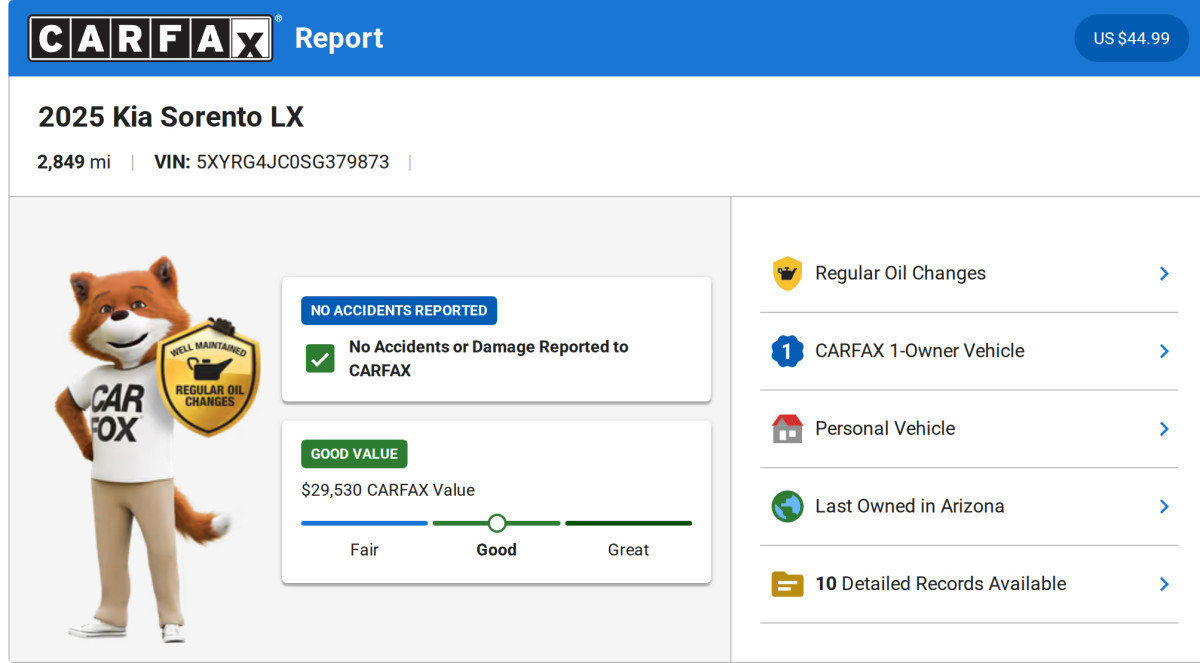Toggle the green No Accidents checkmark box
Screen dimensions: 1200x663
pyautogui.click(x=320, y=358)
